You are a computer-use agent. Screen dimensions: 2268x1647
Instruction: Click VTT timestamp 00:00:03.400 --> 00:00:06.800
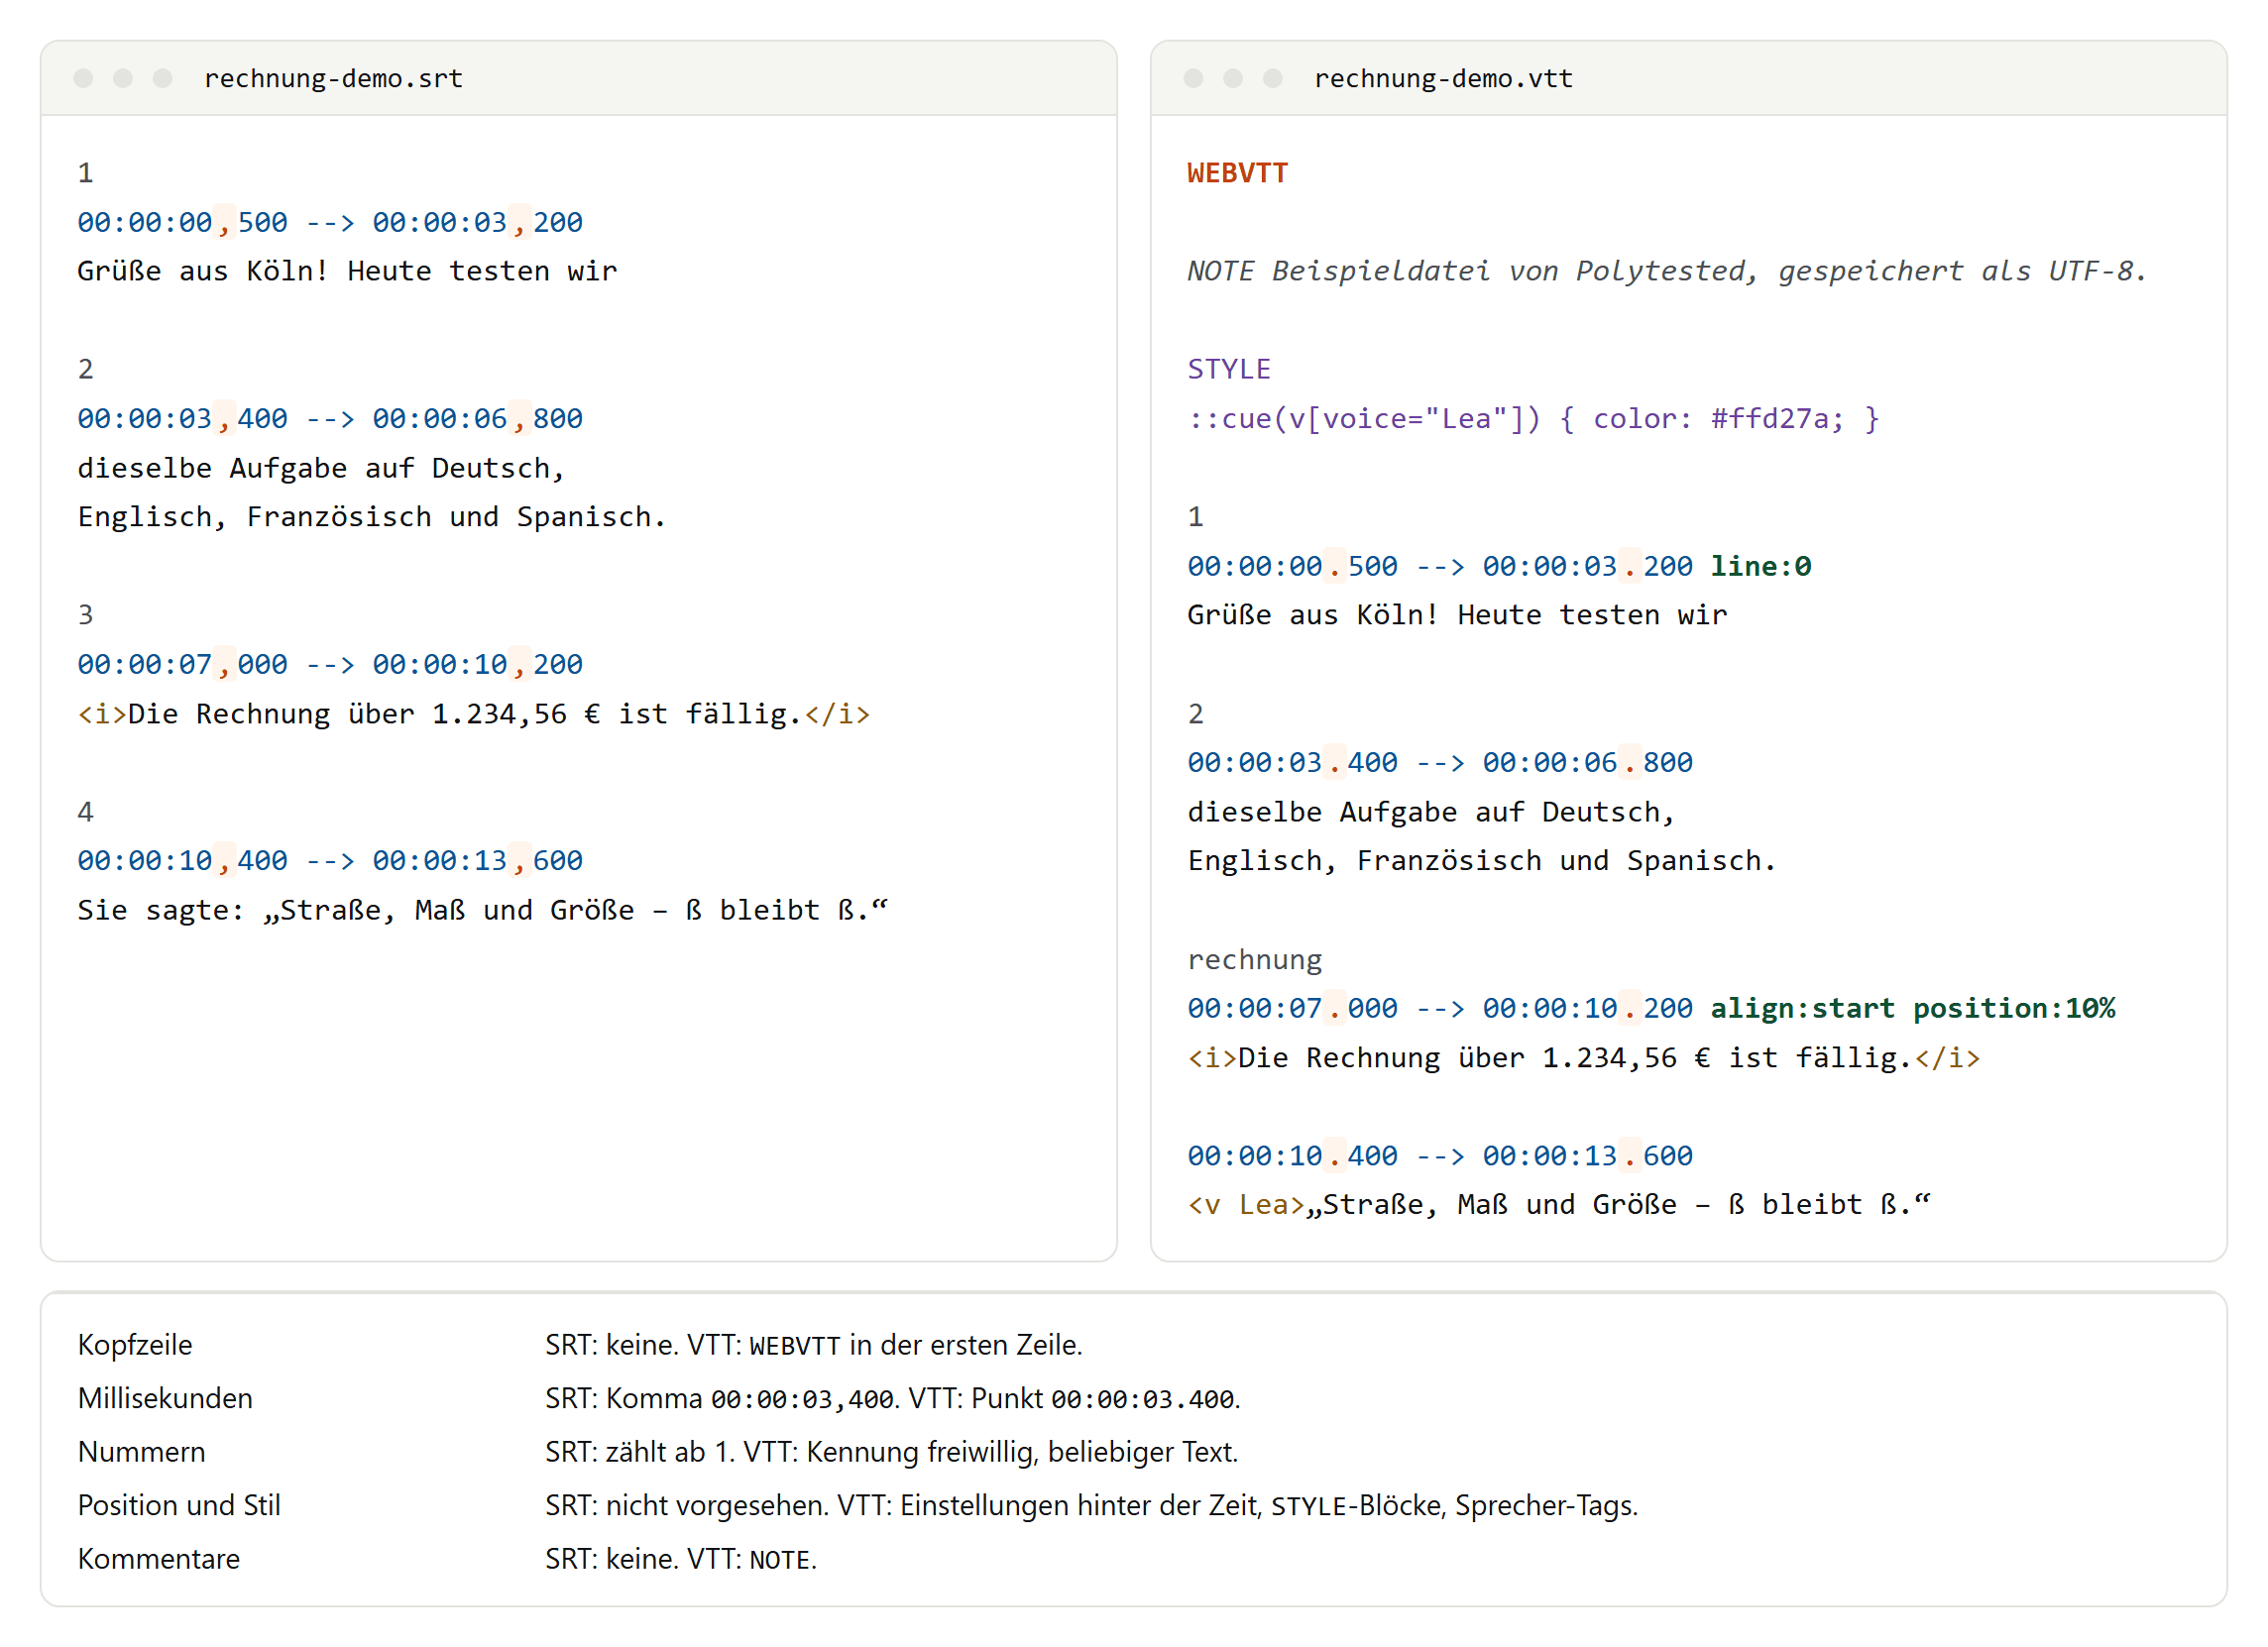coord(1440,762)
